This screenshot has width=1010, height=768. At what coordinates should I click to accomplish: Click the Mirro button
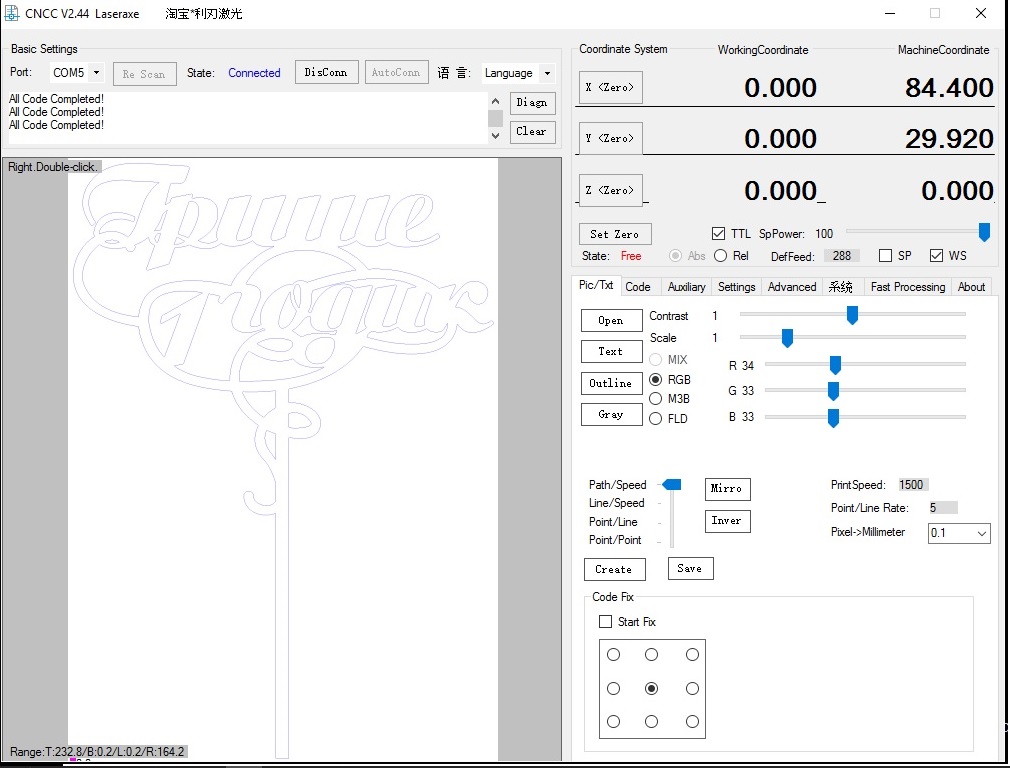click(727, 489)
